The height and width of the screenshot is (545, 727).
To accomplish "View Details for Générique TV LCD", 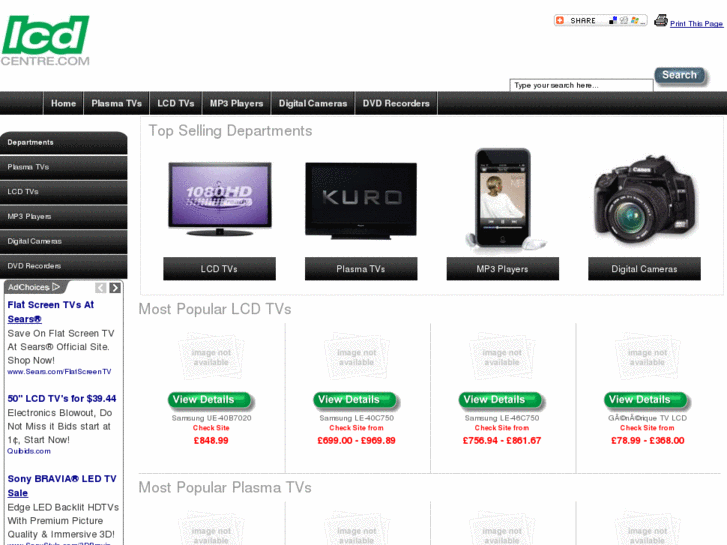I will [646, 400].
